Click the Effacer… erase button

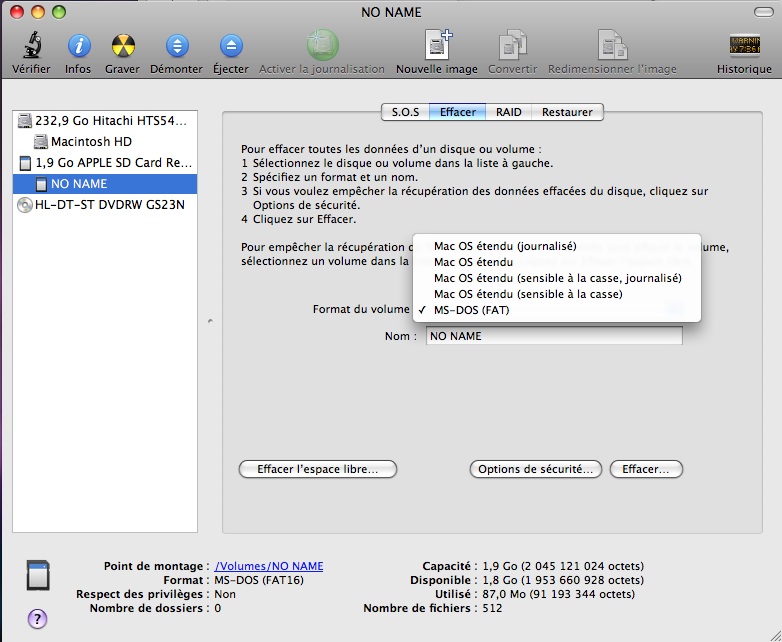(646, 469)
